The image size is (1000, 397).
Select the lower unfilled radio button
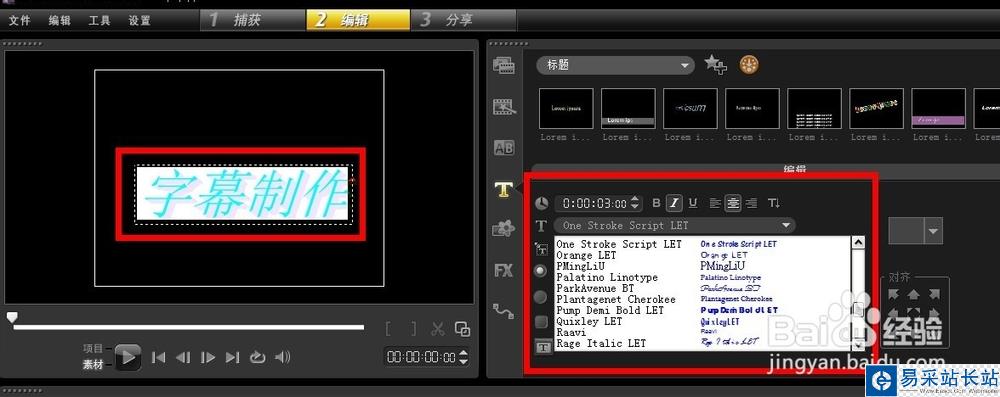[x=541, y=297]
